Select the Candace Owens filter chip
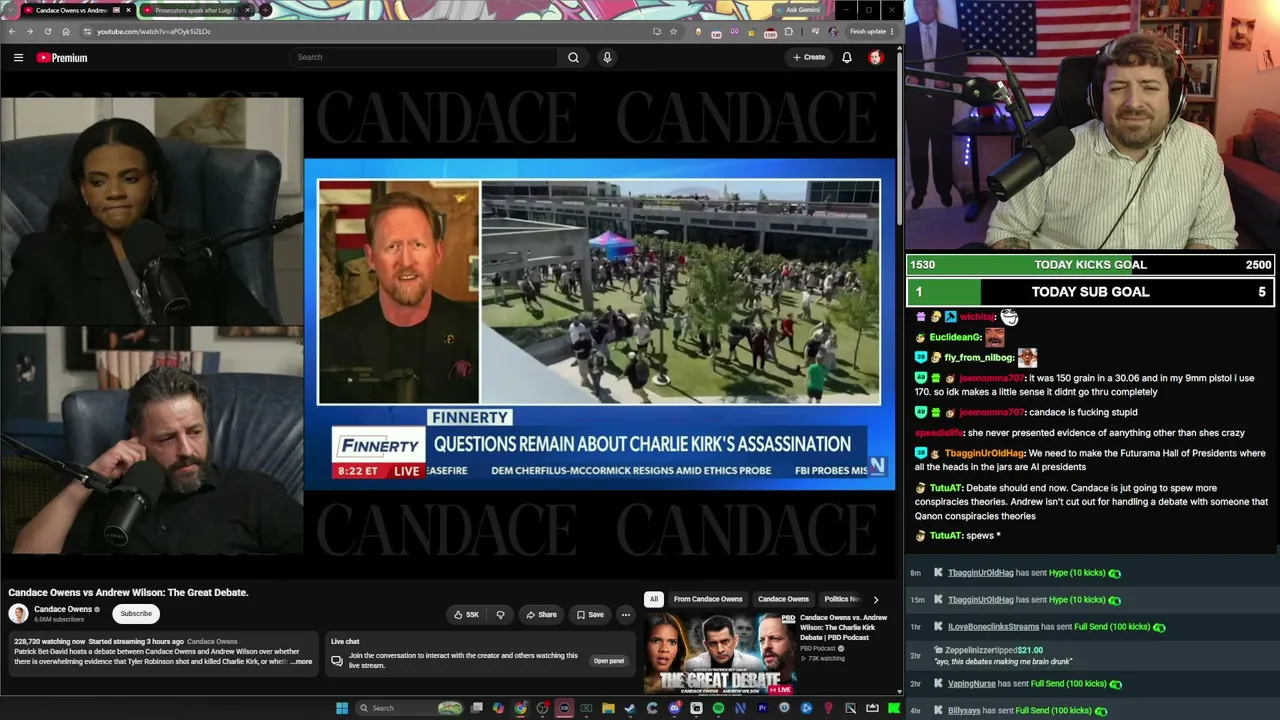Viewport: 1280px width, 720px height. (x=783, y=599)
